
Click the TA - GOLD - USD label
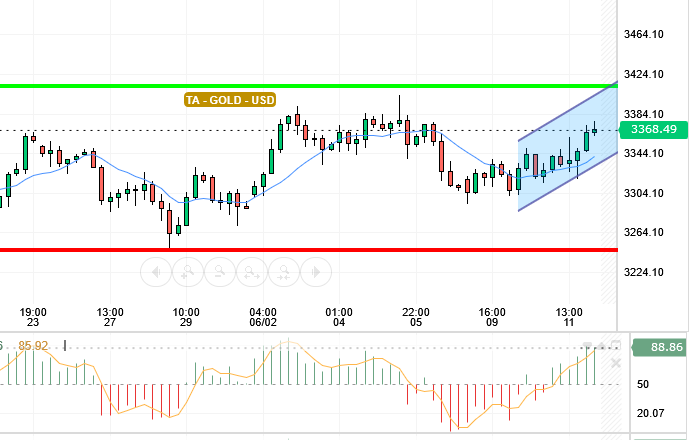(230, 100)
